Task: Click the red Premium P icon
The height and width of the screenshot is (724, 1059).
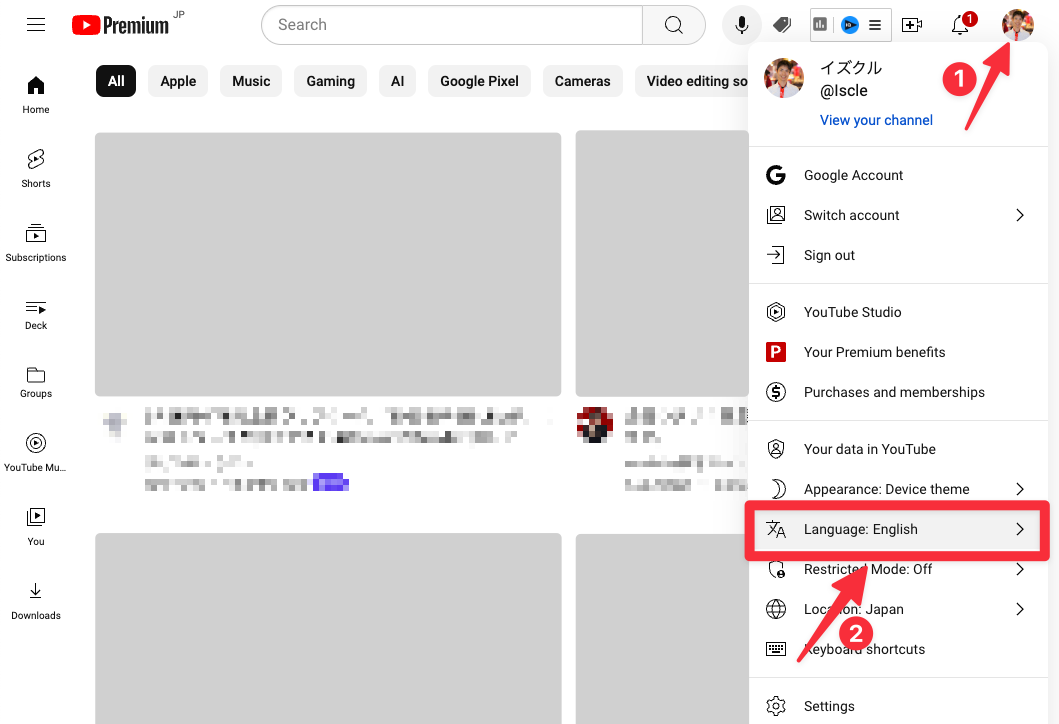Action: [x=776, y=352]
